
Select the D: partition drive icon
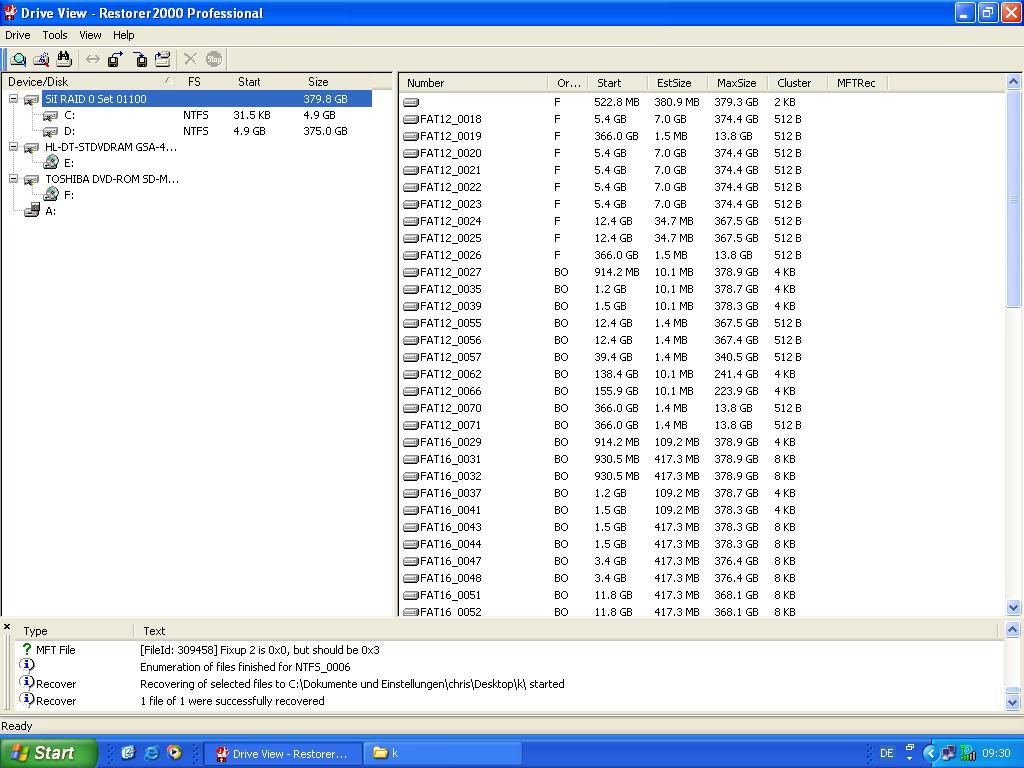tap(50, 131)
